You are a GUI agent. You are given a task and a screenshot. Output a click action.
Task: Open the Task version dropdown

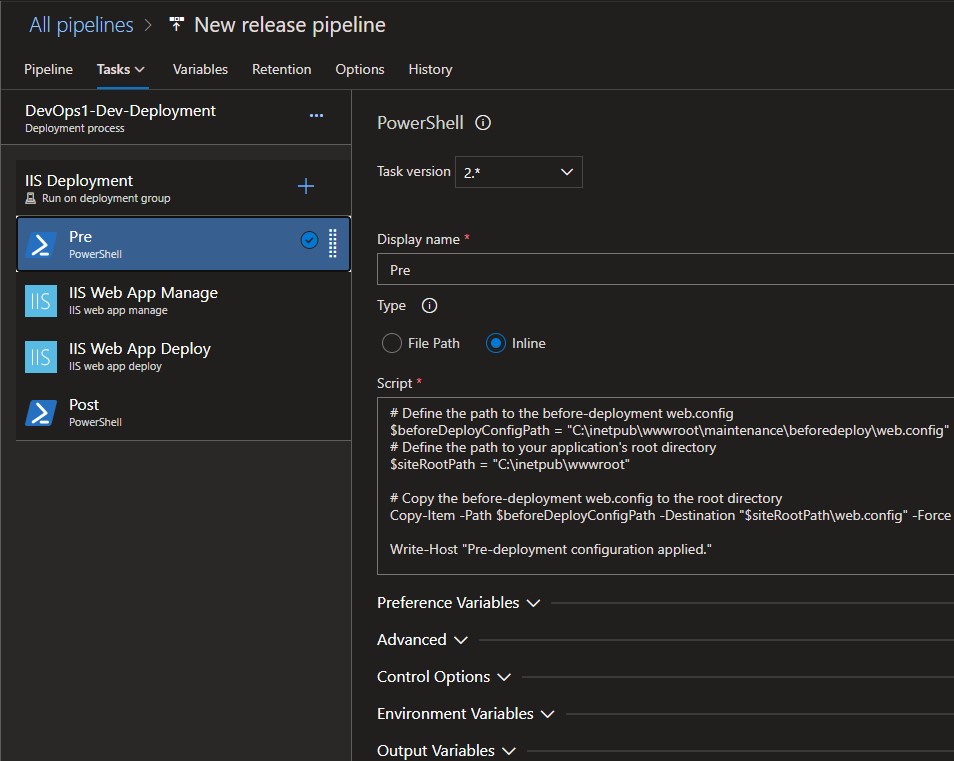pos(519,172)
